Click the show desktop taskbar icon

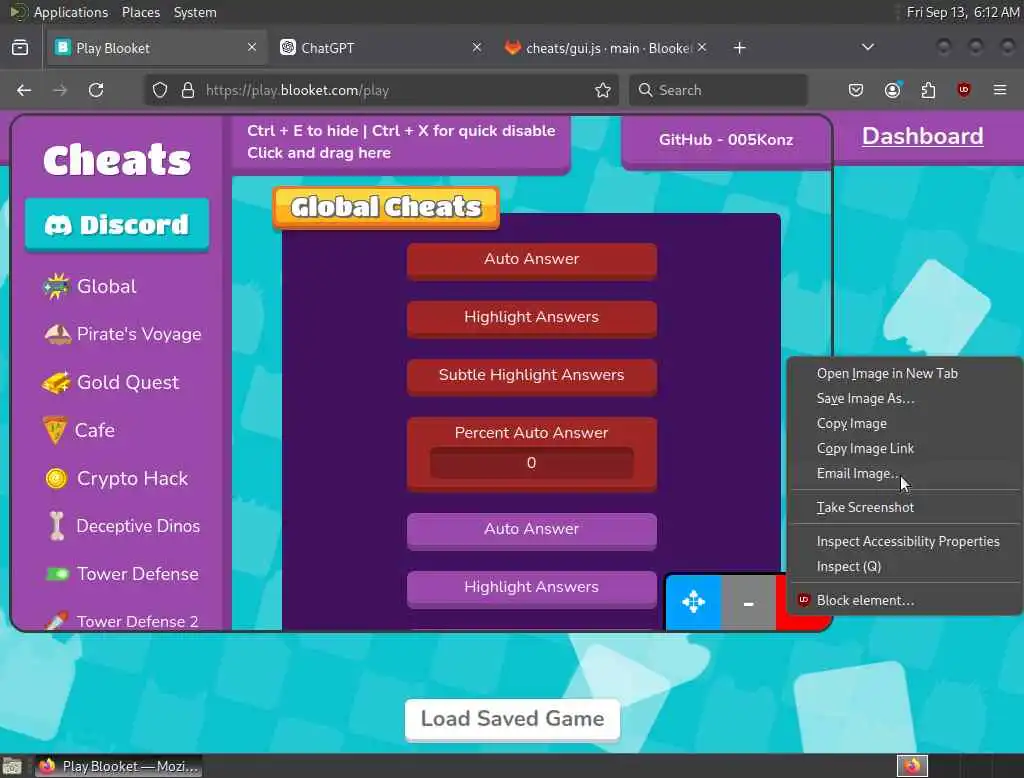click(x=12, y=766)
